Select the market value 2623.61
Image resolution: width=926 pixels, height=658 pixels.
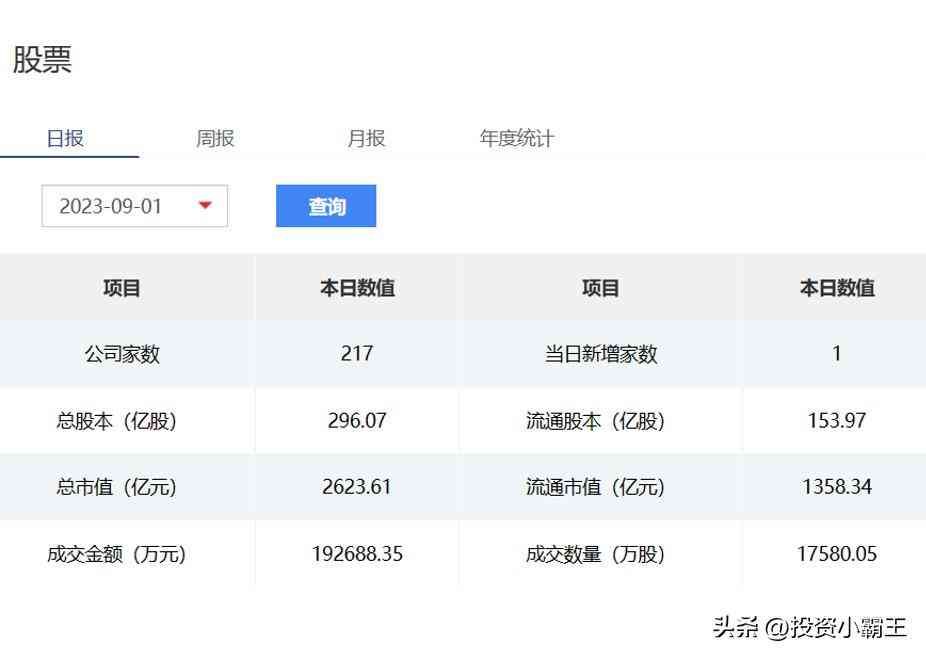coord(356,487)
